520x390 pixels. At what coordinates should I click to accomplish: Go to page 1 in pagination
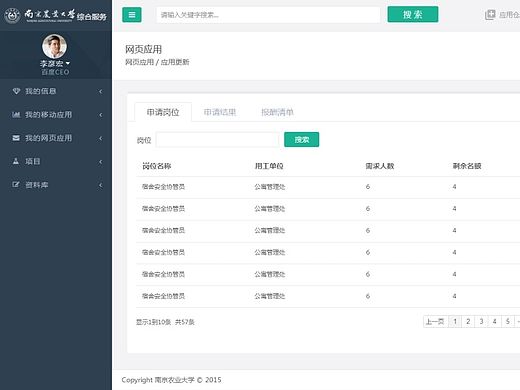[455, 322]
